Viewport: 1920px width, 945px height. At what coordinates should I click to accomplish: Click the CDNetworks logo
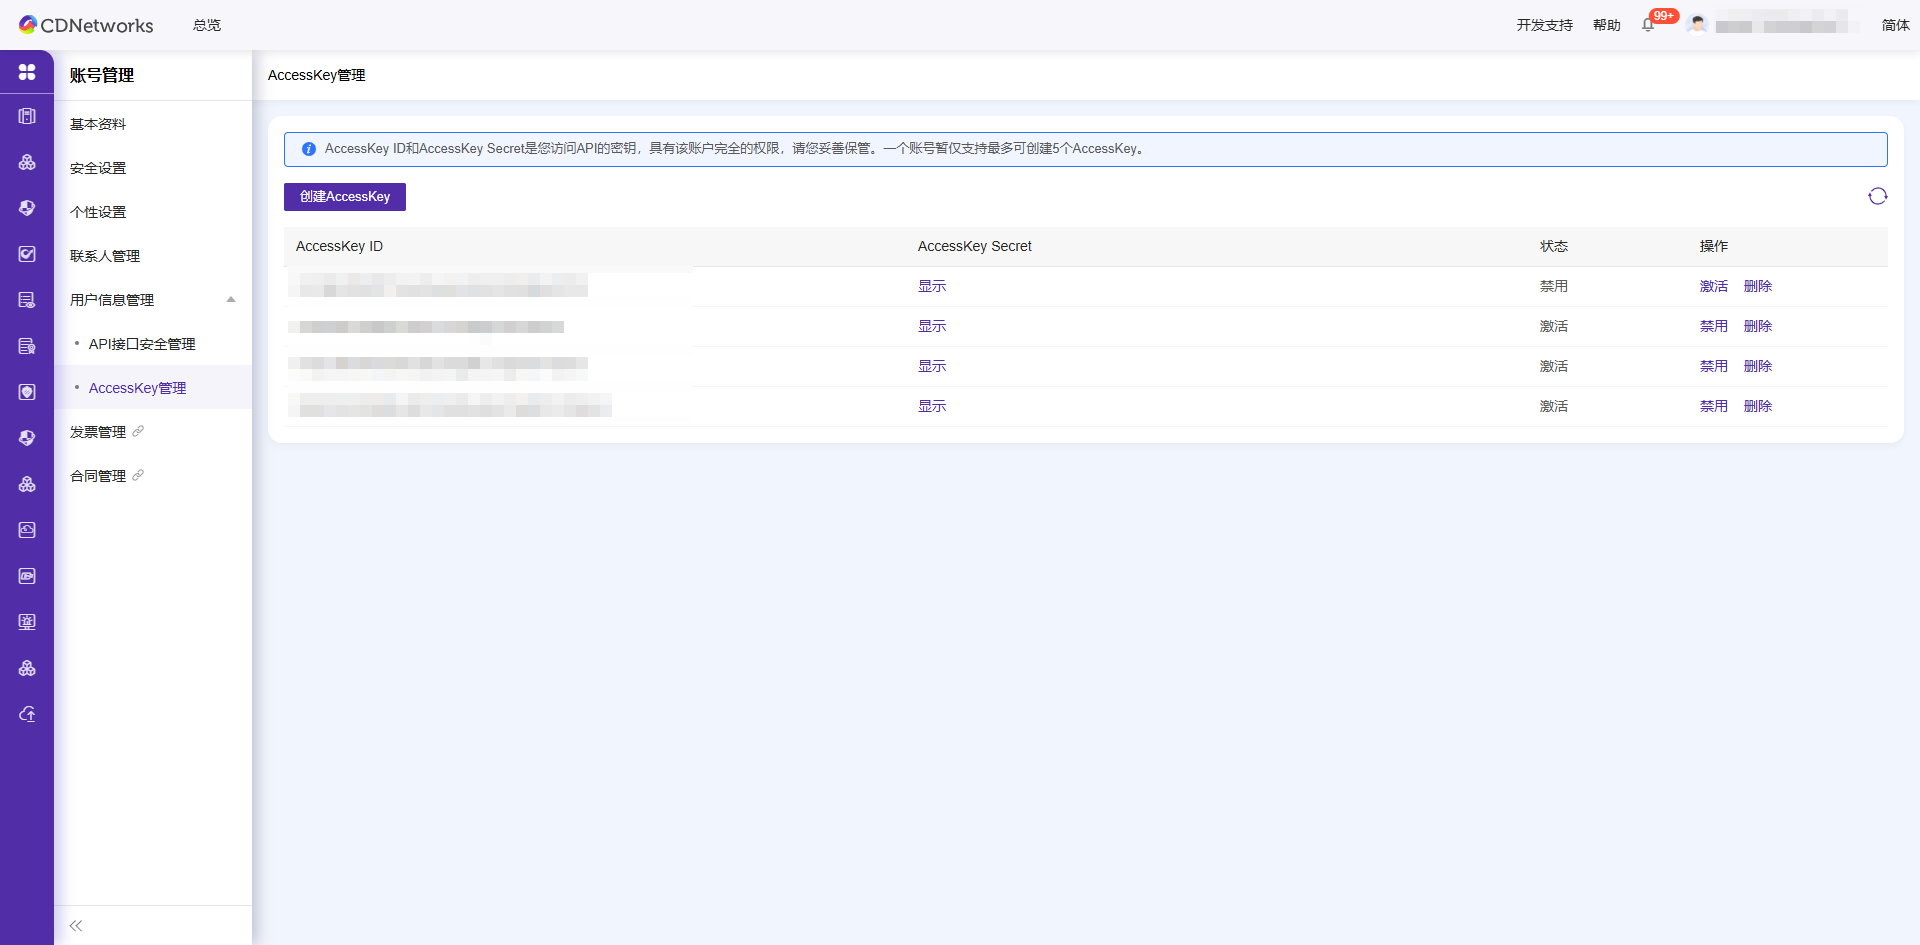pos(86,25)
